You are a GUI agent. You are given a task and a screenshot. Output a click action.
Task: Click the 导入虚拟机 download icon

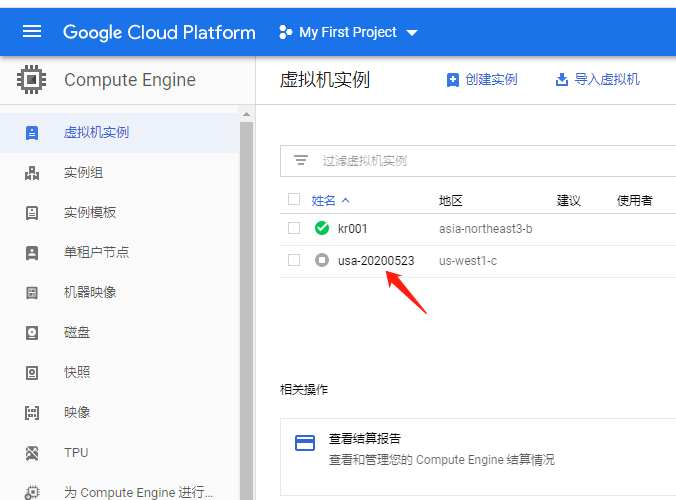click(x=561, y=79)
